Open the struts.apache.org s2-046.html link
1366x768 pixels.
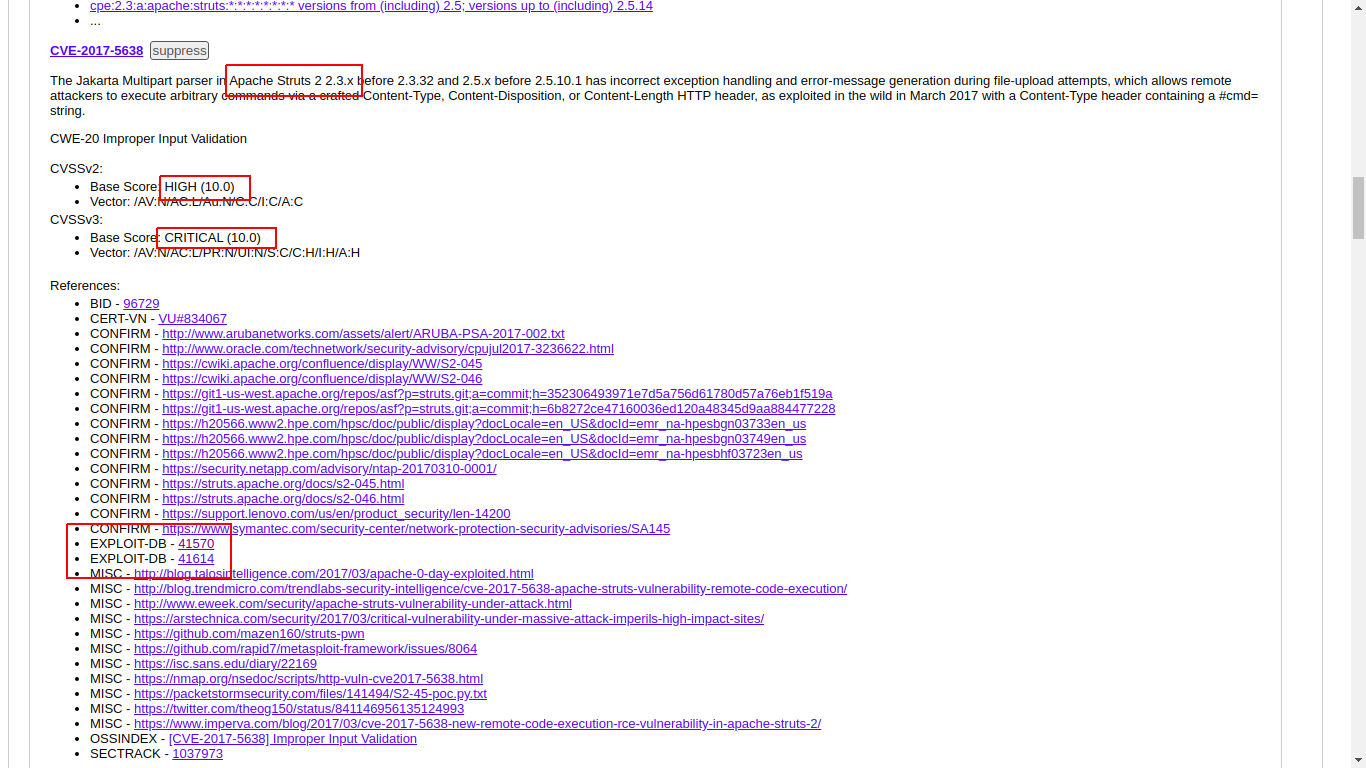coord(283,499)
